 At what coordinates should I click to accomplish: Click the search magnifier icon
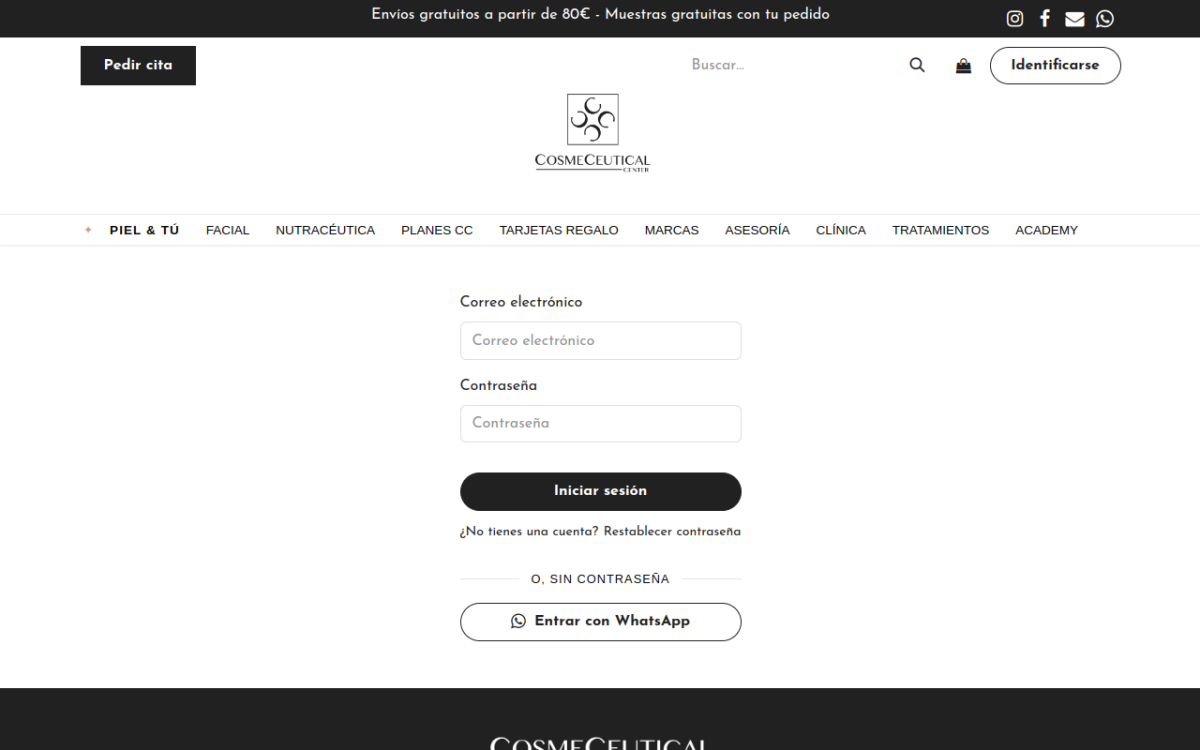point(917,65)
